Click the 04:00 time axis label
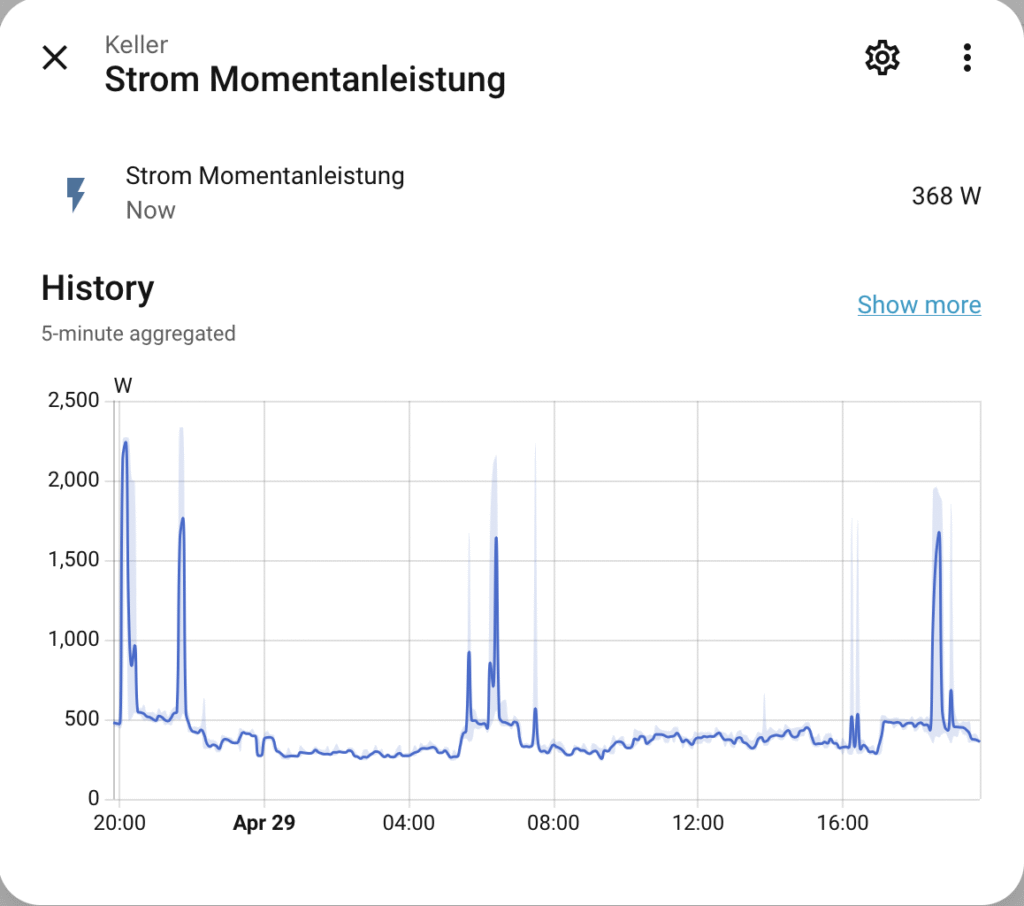The height and width of the screenshot is (906, 1024). [409, 824]
